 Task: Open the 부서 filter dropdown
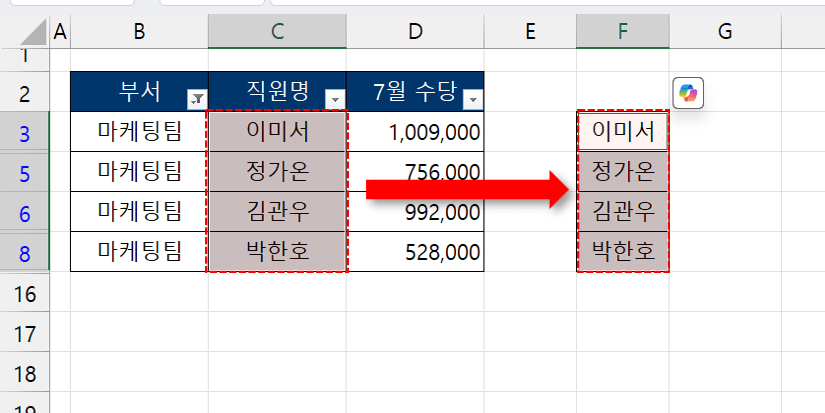(197, 99)
